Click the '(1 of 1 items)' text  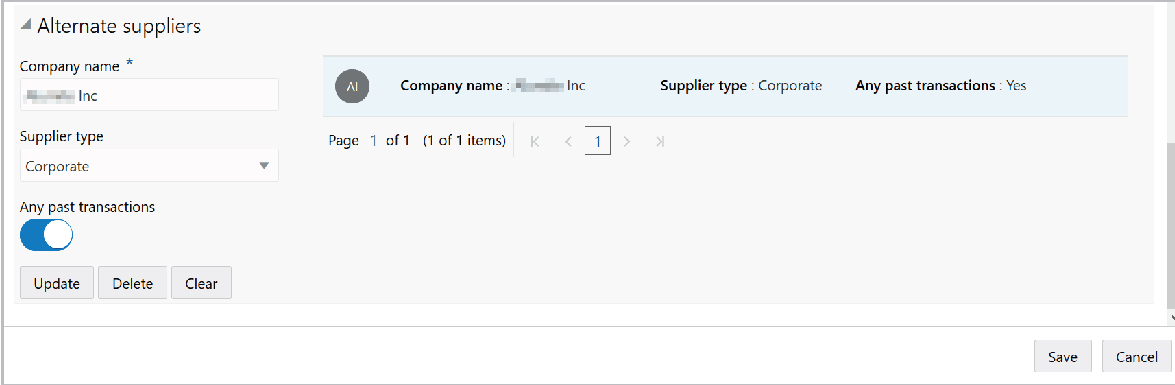[464, 140]
